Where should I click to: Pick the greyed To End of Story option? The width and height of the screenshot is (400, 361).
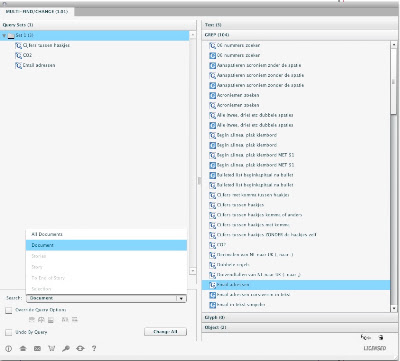[x=106, y=278]
